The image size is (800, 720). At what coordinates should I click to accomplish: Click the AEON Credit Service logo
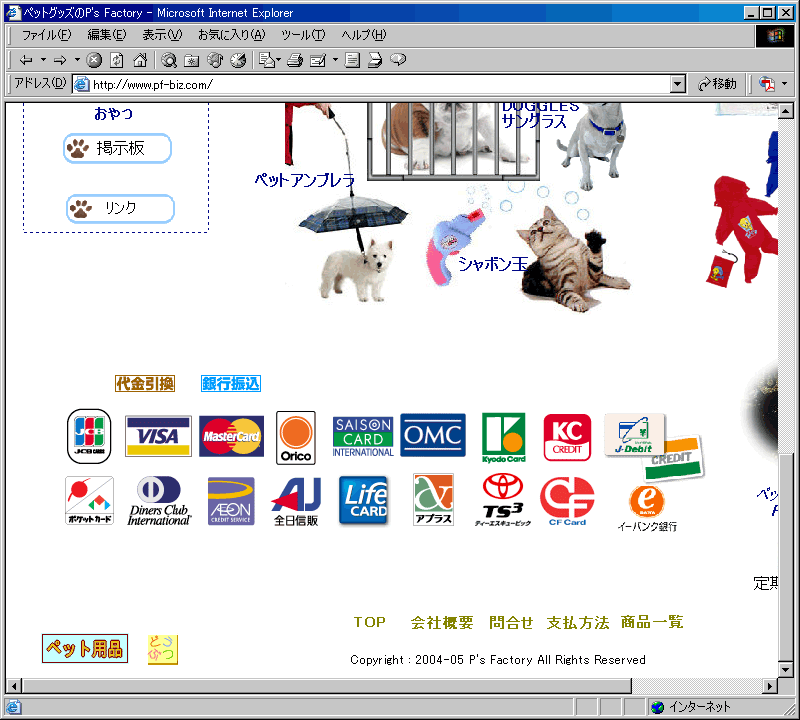231,501
